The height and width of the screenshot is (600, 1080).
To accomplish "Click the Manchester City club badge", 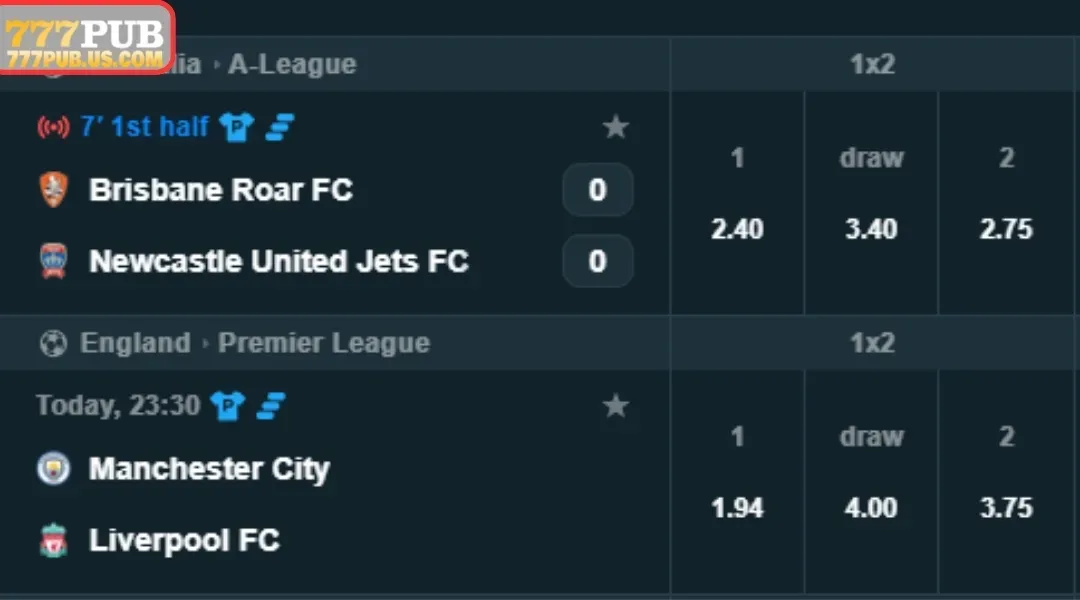I will (x=53, y=469).
